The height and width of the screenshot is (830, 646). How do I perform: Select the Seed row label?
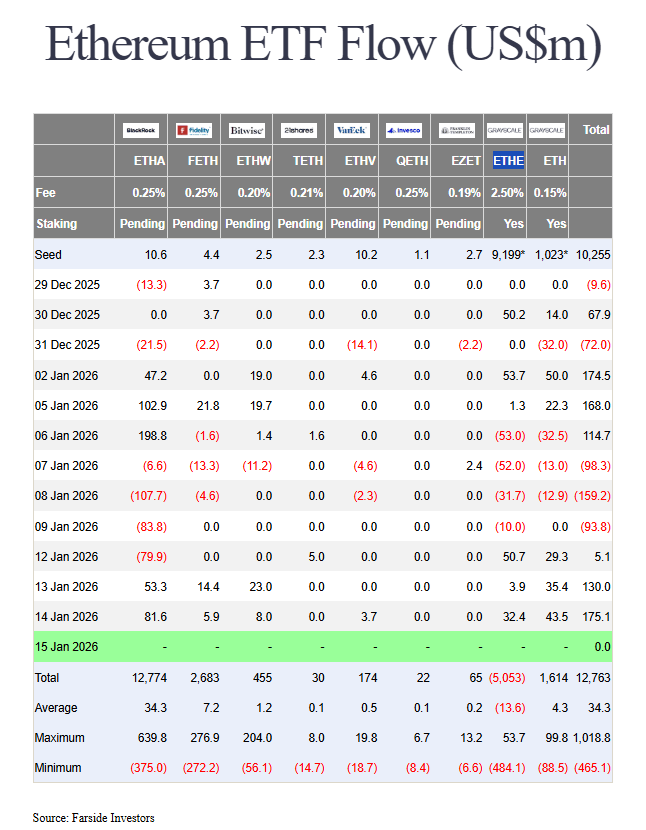[48, 255]
